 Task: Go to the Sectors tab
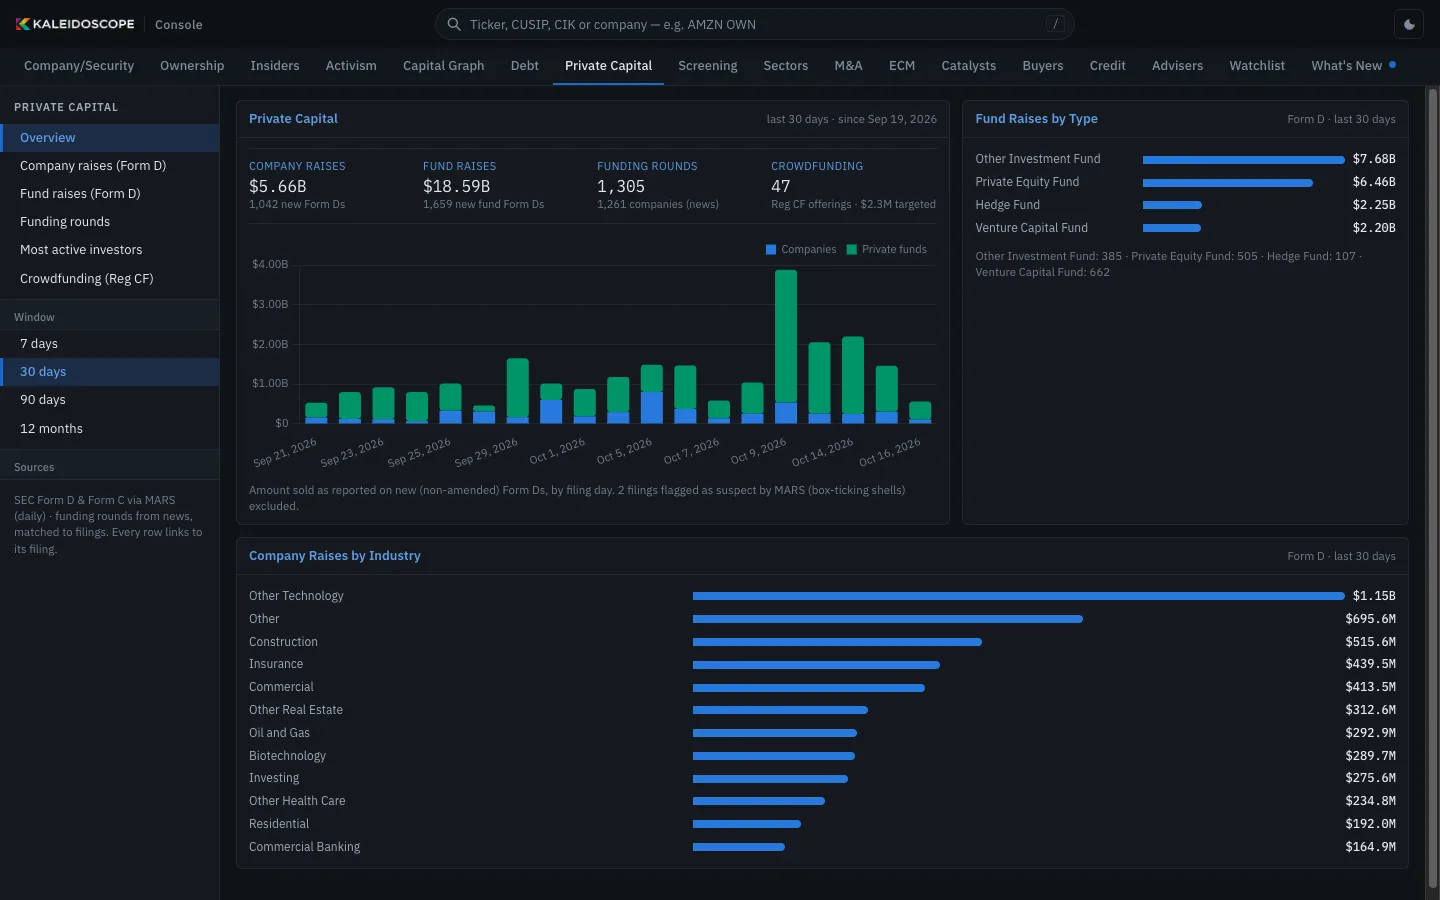(786, 66)
